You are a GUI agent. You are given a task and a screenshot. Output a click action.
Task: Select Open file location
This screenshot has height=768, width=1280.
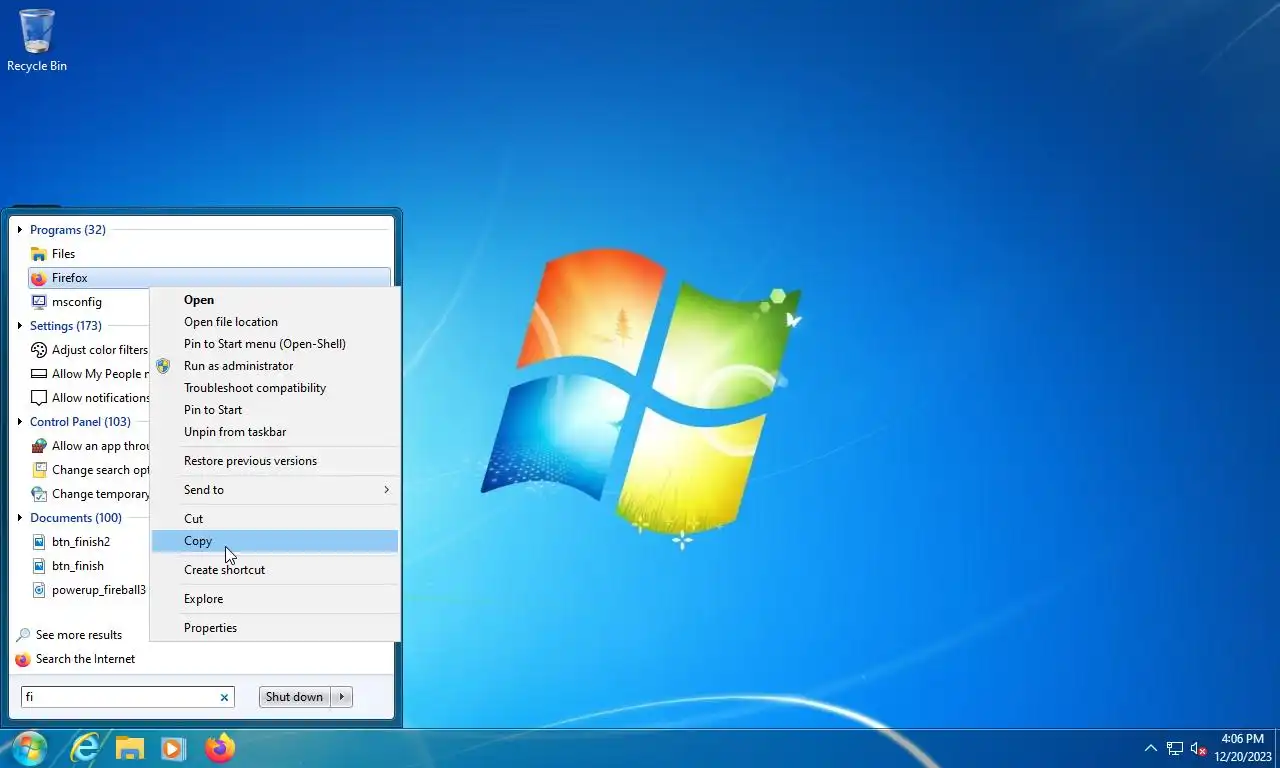275,322
